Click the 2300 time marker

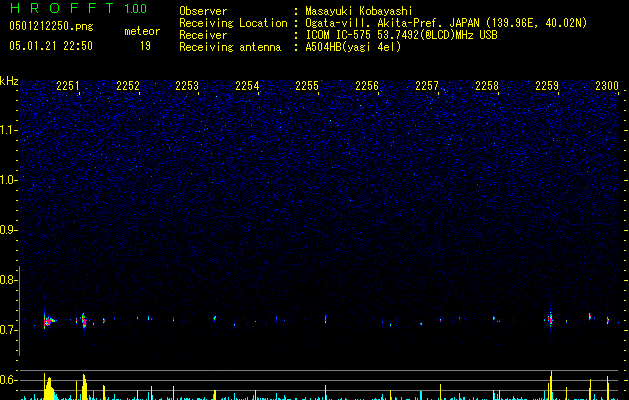point(607,86)
